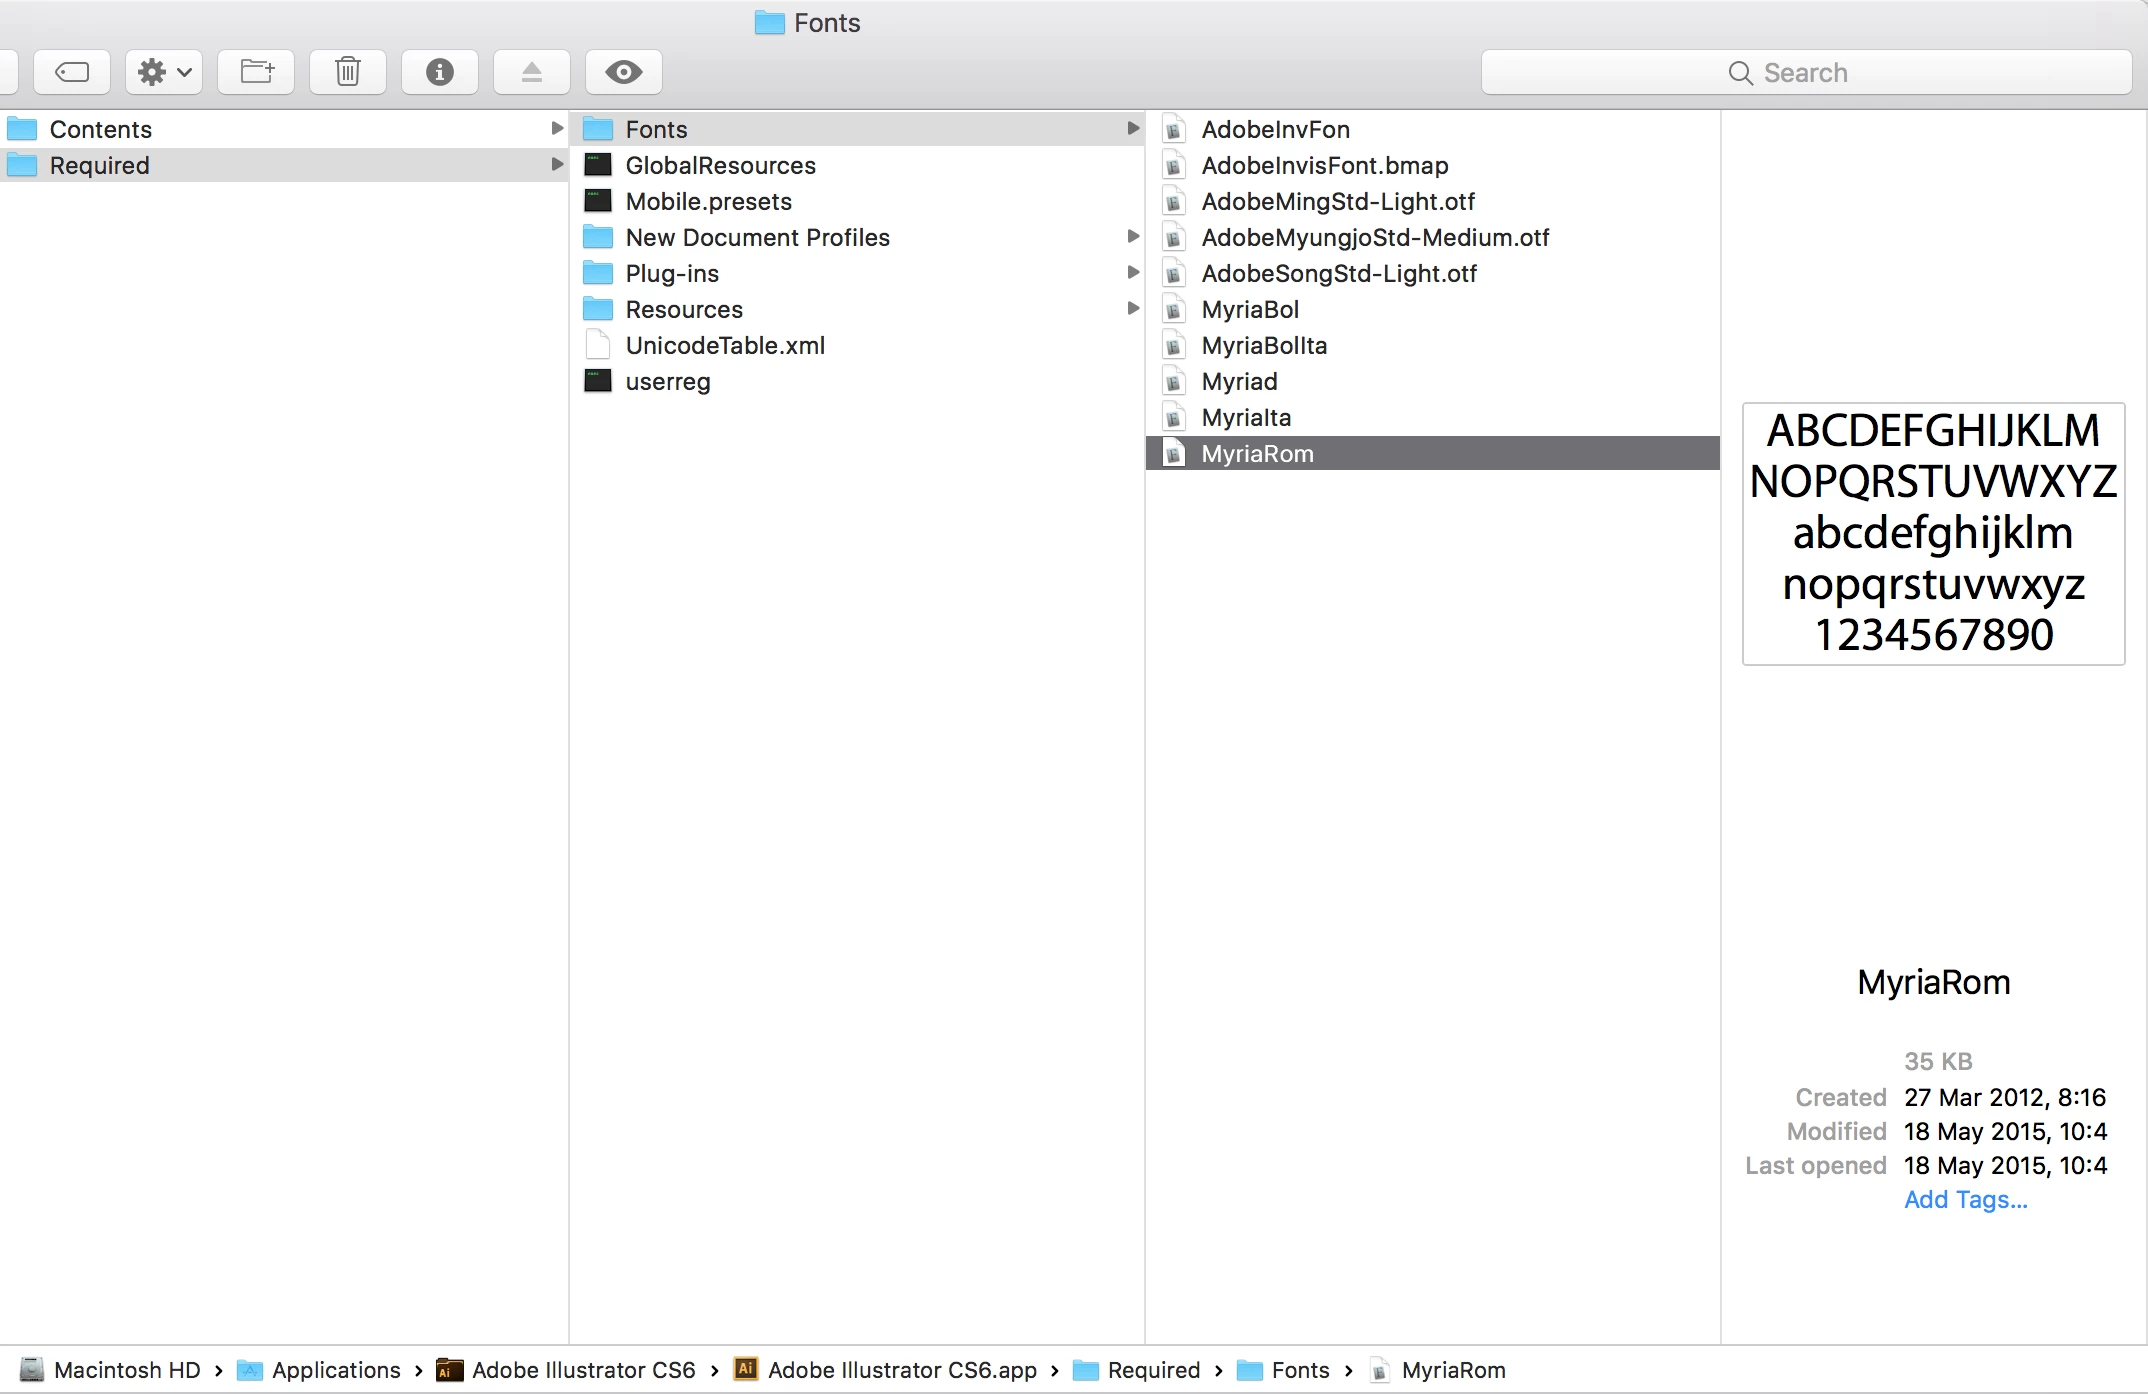2148x1394 pixels.
Task: Click Adobe Illustrator CS6.app in the path bar
Action: click(901, 1370)
